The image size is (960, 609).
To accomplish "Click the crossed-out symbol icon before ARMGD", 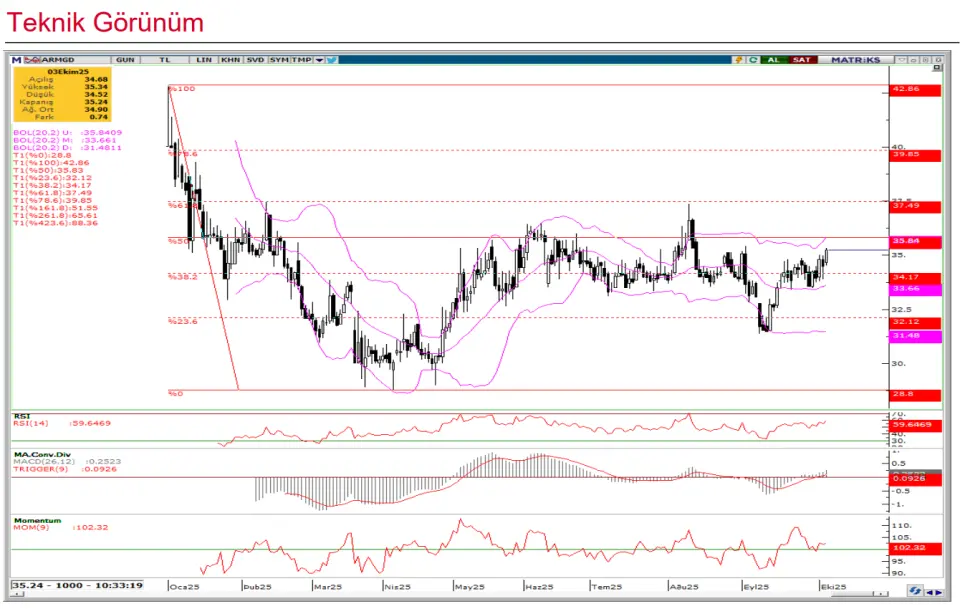I will point(27,60).
